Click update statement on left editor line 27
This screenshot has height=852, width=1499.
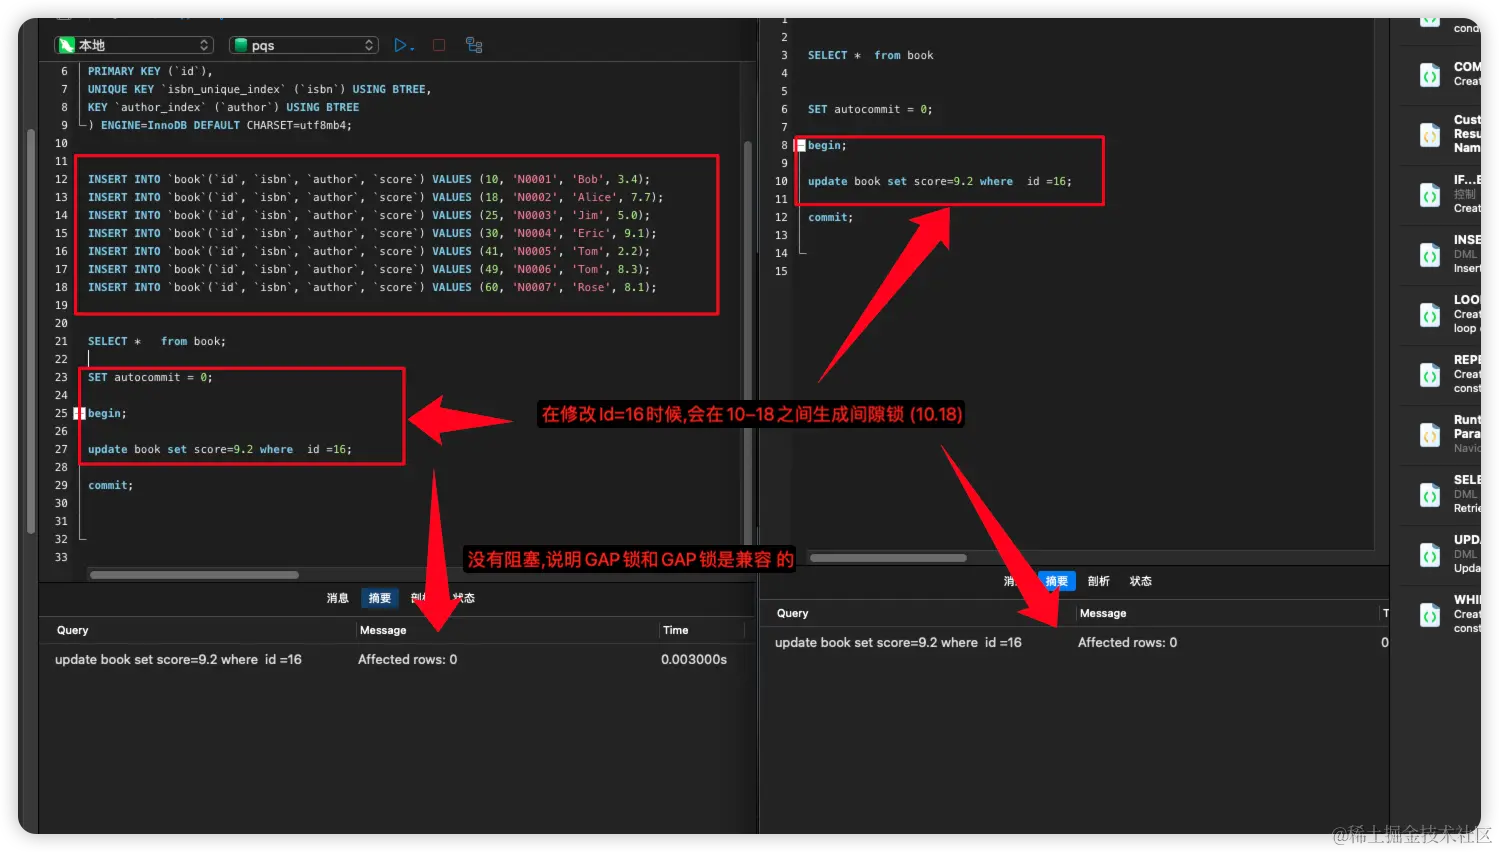point(220,449)
